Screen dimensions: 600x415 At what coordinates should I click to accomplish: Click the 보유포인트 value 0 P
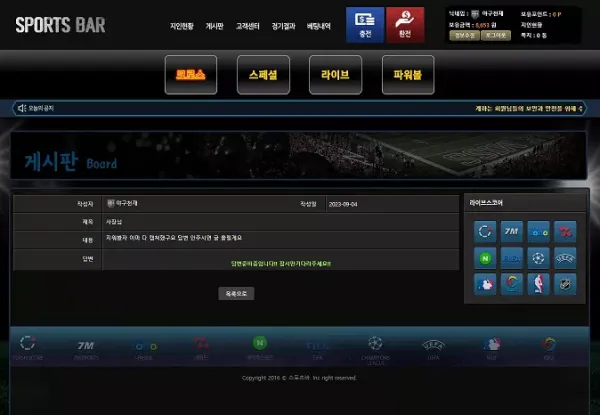(557, 15)
